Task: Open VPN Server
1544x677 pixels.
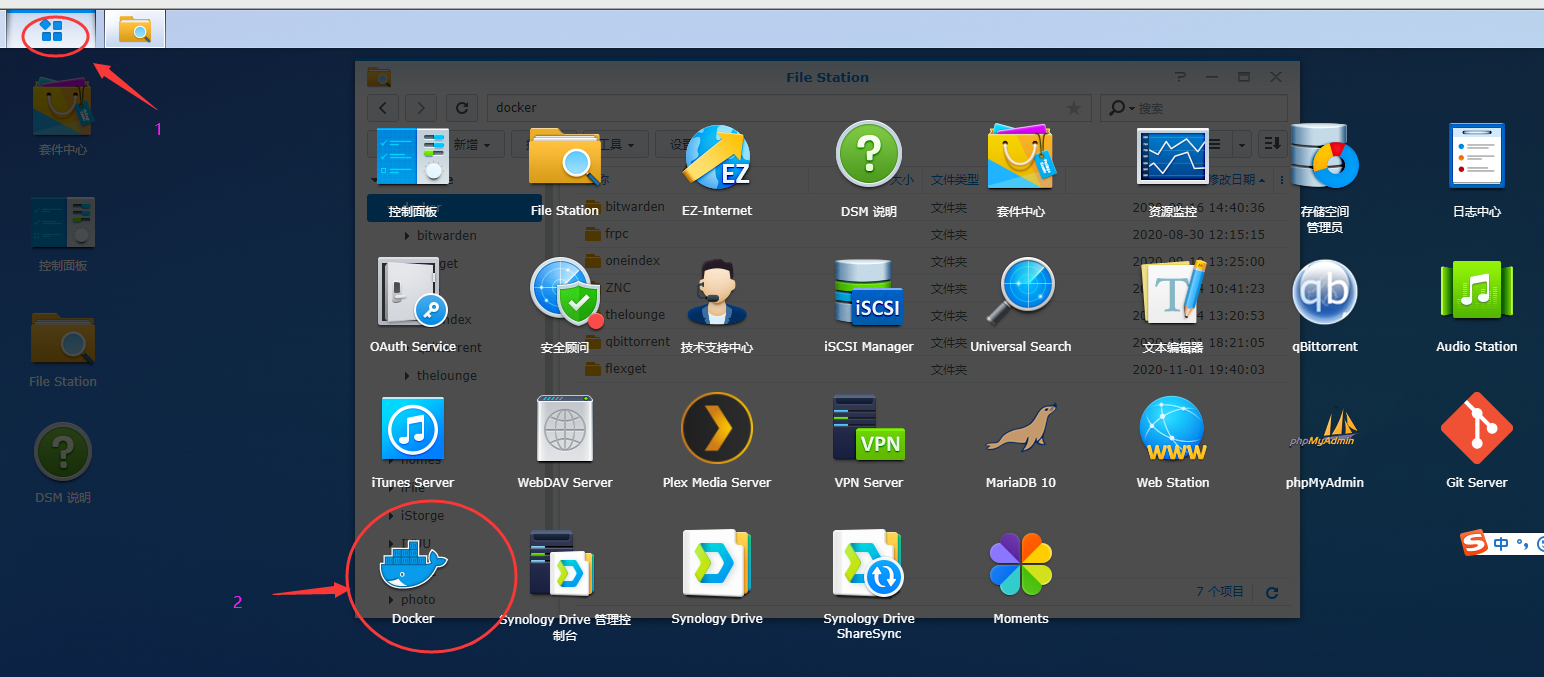Action: click(x=869, y=442)
